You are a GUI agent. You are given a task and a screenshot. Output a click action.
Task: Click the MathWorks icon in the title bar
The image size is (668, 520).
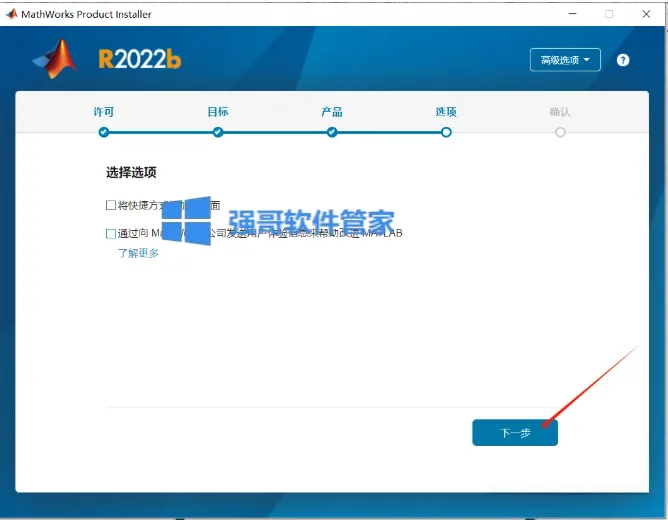click(12, 14)
